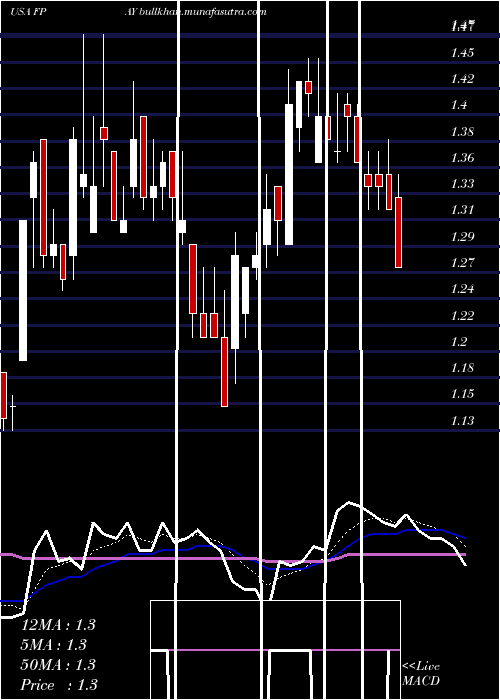
Task: Click the 1.29 price axis label
Action: [463, 237]
